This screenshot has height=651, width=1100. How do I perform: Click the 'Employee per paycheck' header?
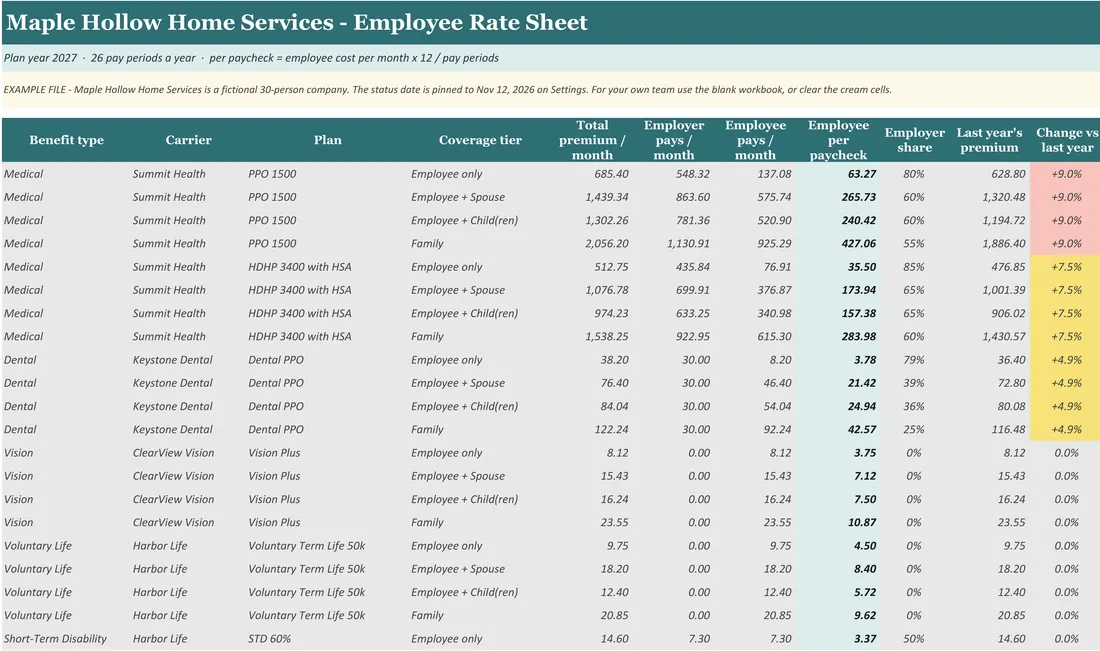(838, 140)
